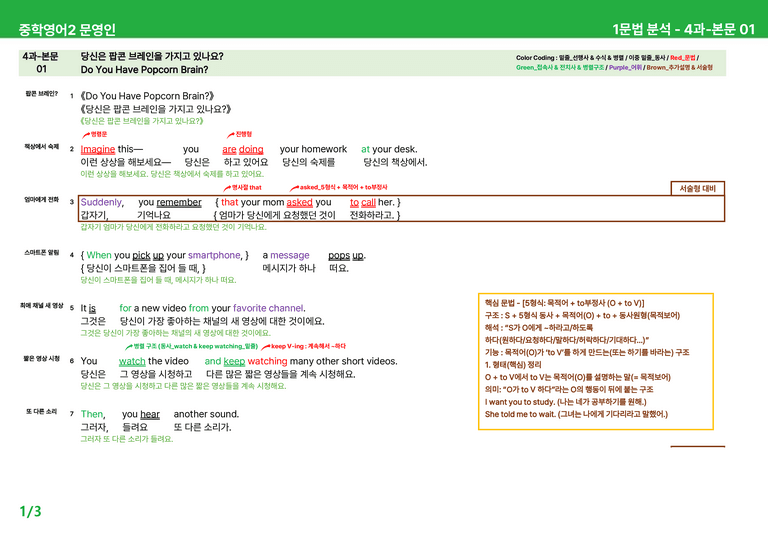Click the sentence 1 title '《Do You Have Popcorn Brain?》'

pos(147,96)
